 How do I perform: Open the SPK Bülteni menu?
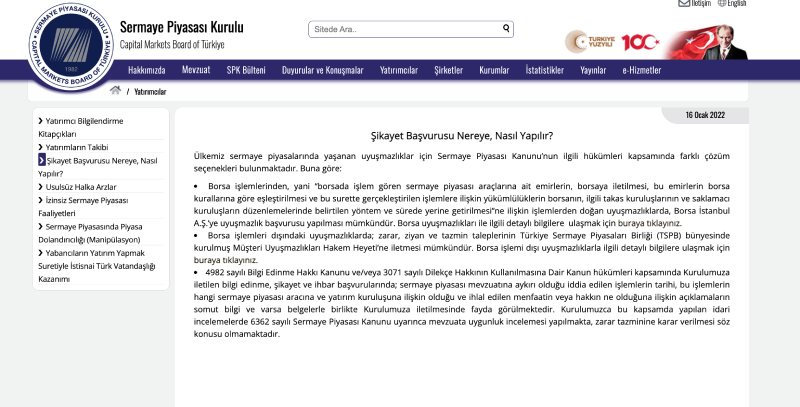pyautogui.click(x=246, y=70)
